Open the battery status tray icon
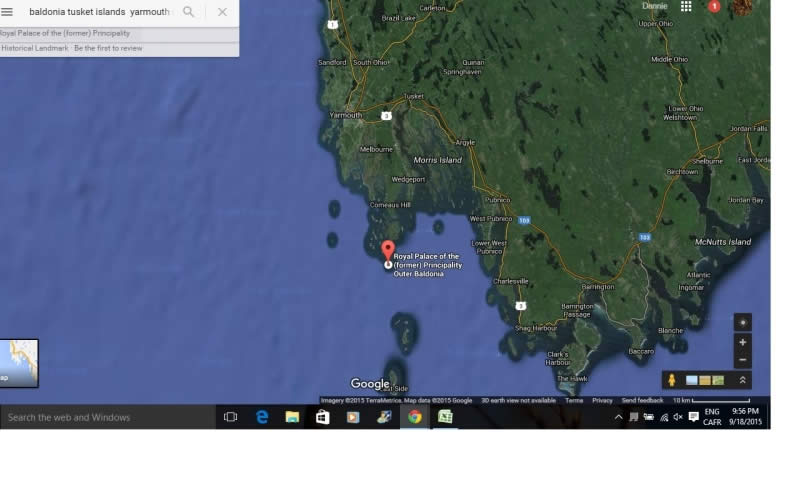This screenshot has width=800, height=480. pos(648,417)
